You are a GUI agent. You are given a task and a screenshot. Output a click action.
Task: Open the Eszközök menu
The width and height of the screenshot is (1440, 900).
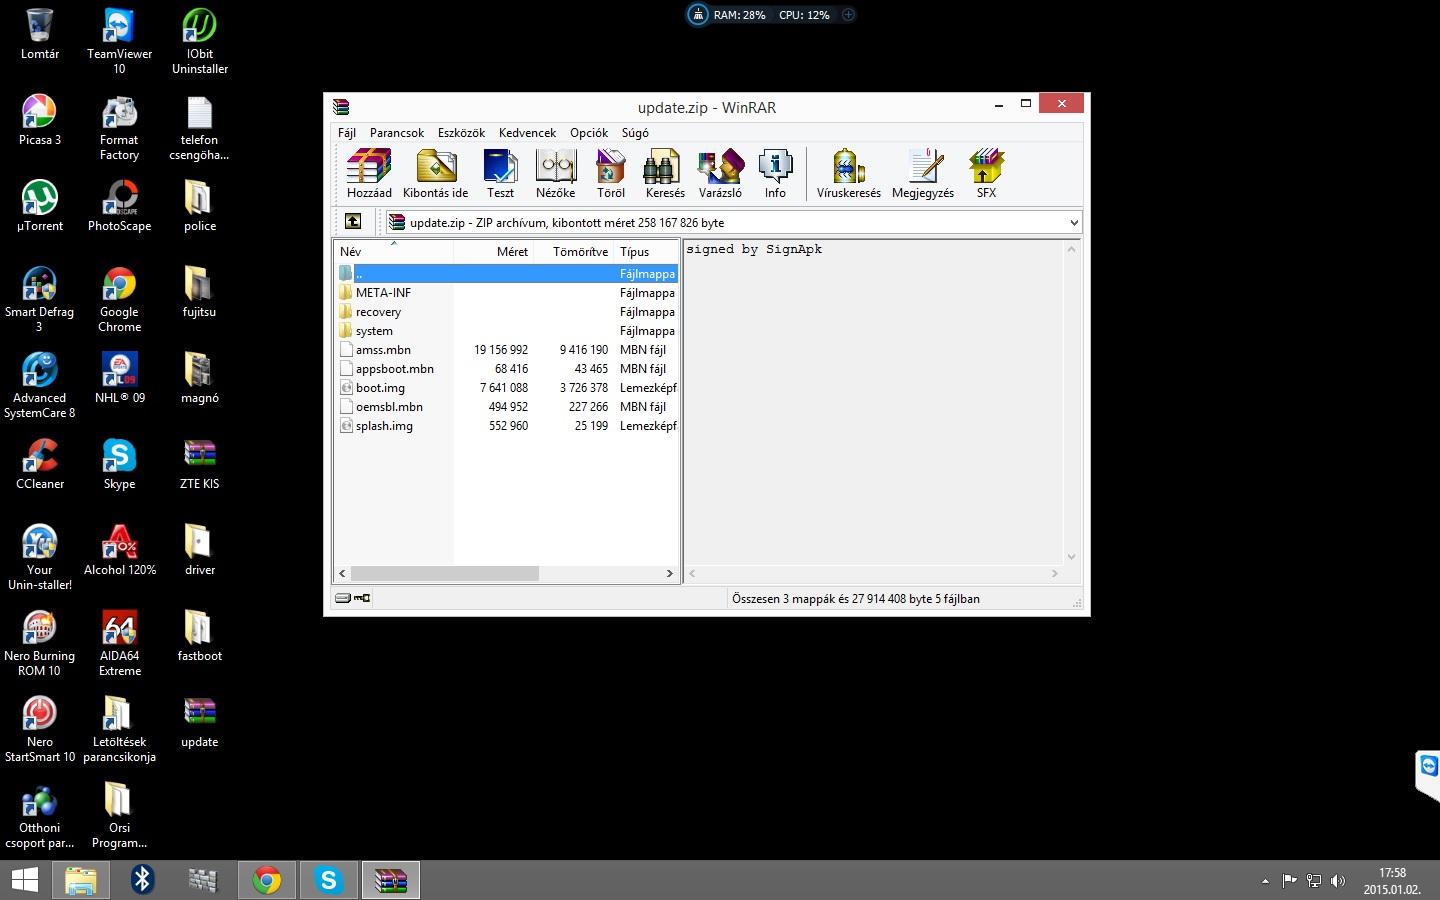(x=461, y=132)
